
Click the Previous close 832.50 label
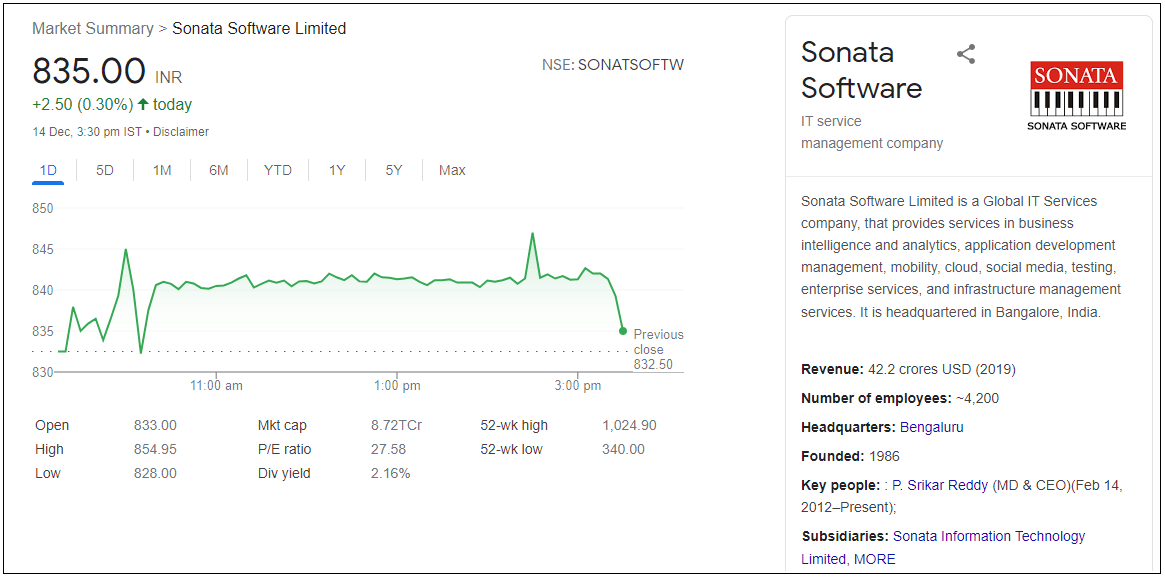pos(658,349)
